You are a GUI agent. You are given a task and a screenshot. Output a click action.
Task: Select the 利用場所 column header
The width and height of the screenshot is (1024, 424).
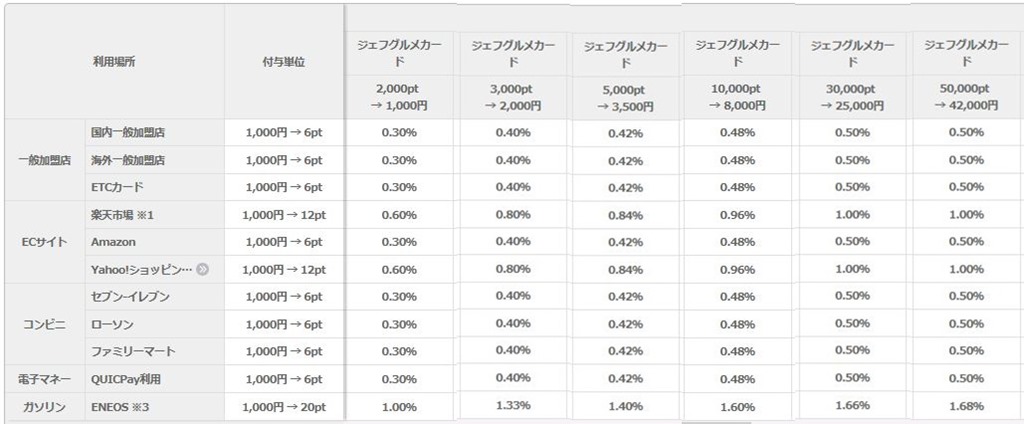pos(114,62)
